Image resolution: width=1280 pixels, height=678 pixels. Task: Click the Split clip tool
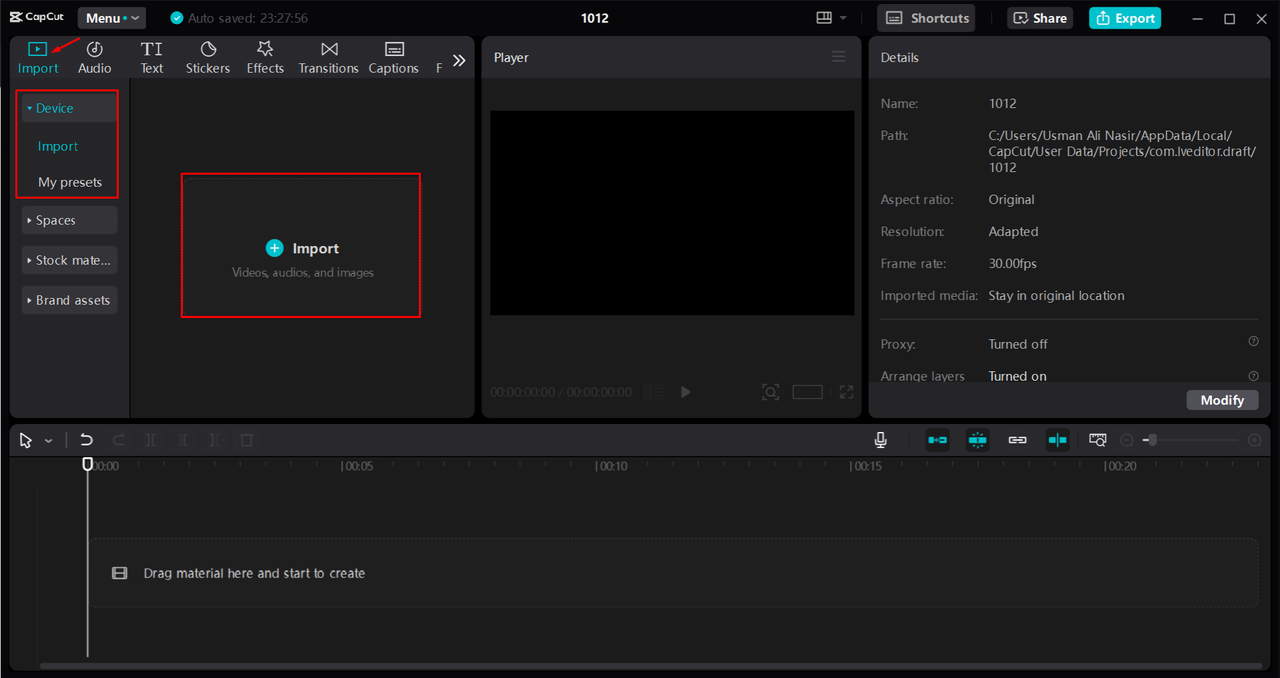(151, 440)
